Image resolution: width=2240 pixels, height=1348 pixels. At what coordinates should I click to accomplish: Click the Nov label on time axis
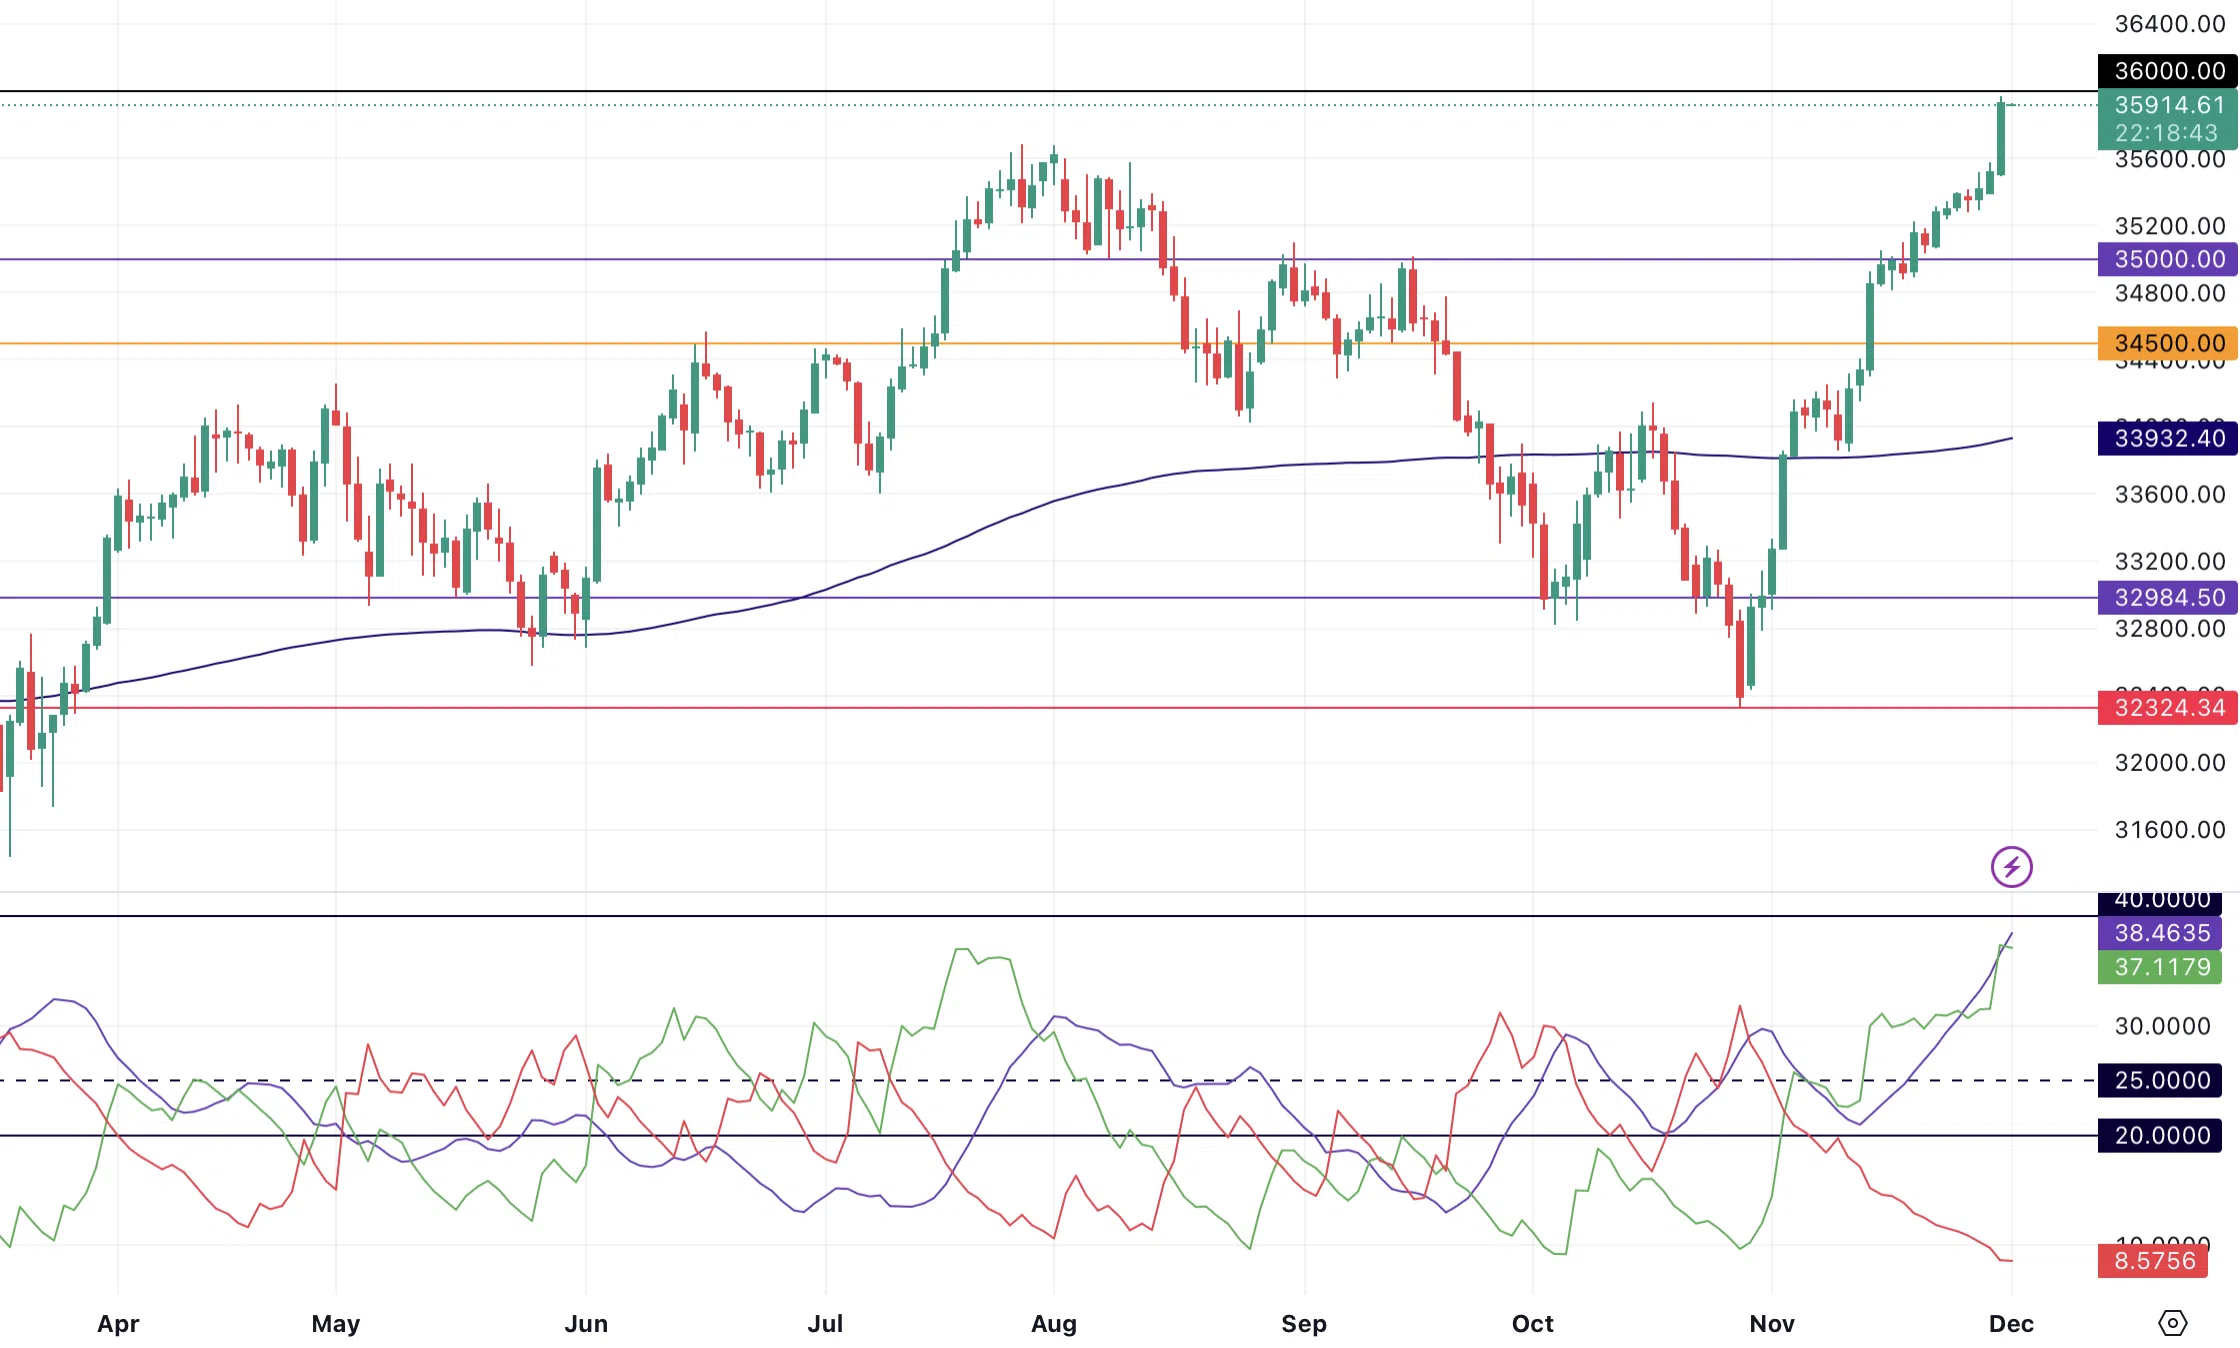[x=1772, y=1324]
